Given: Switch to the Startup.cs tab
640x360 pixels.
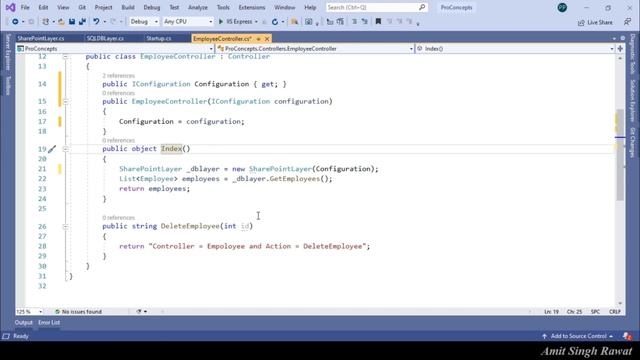Looking at the screenshot, I should (x=158, y=39).
